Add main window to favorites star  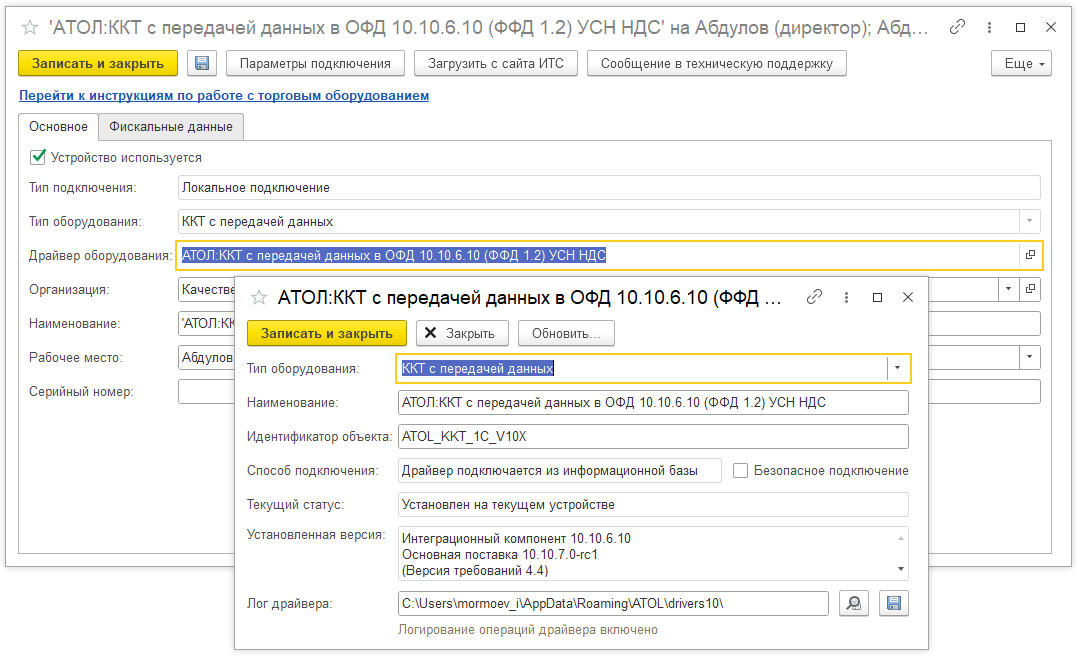point(30,28)
